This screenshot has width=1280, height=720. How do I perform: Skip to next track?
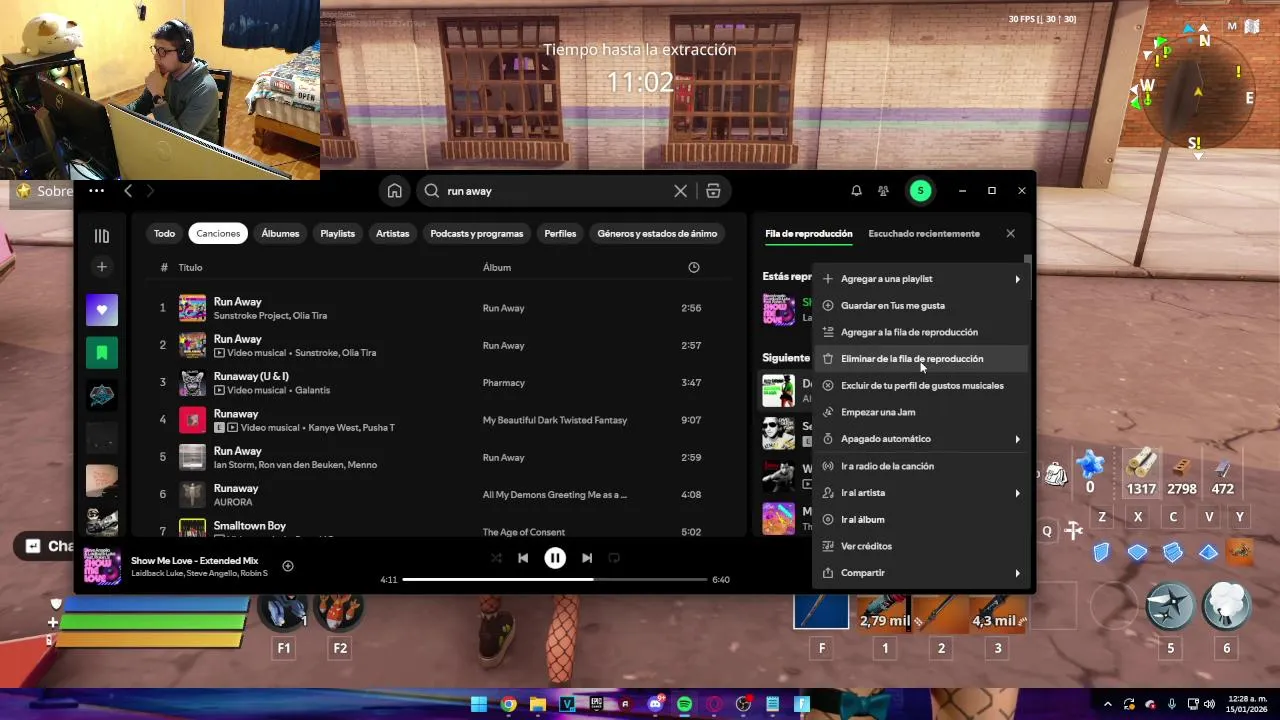pos(587,558)
